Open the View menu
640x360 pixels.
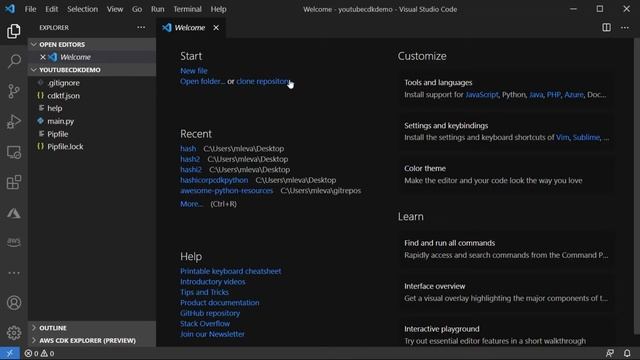tap(115, 9)
